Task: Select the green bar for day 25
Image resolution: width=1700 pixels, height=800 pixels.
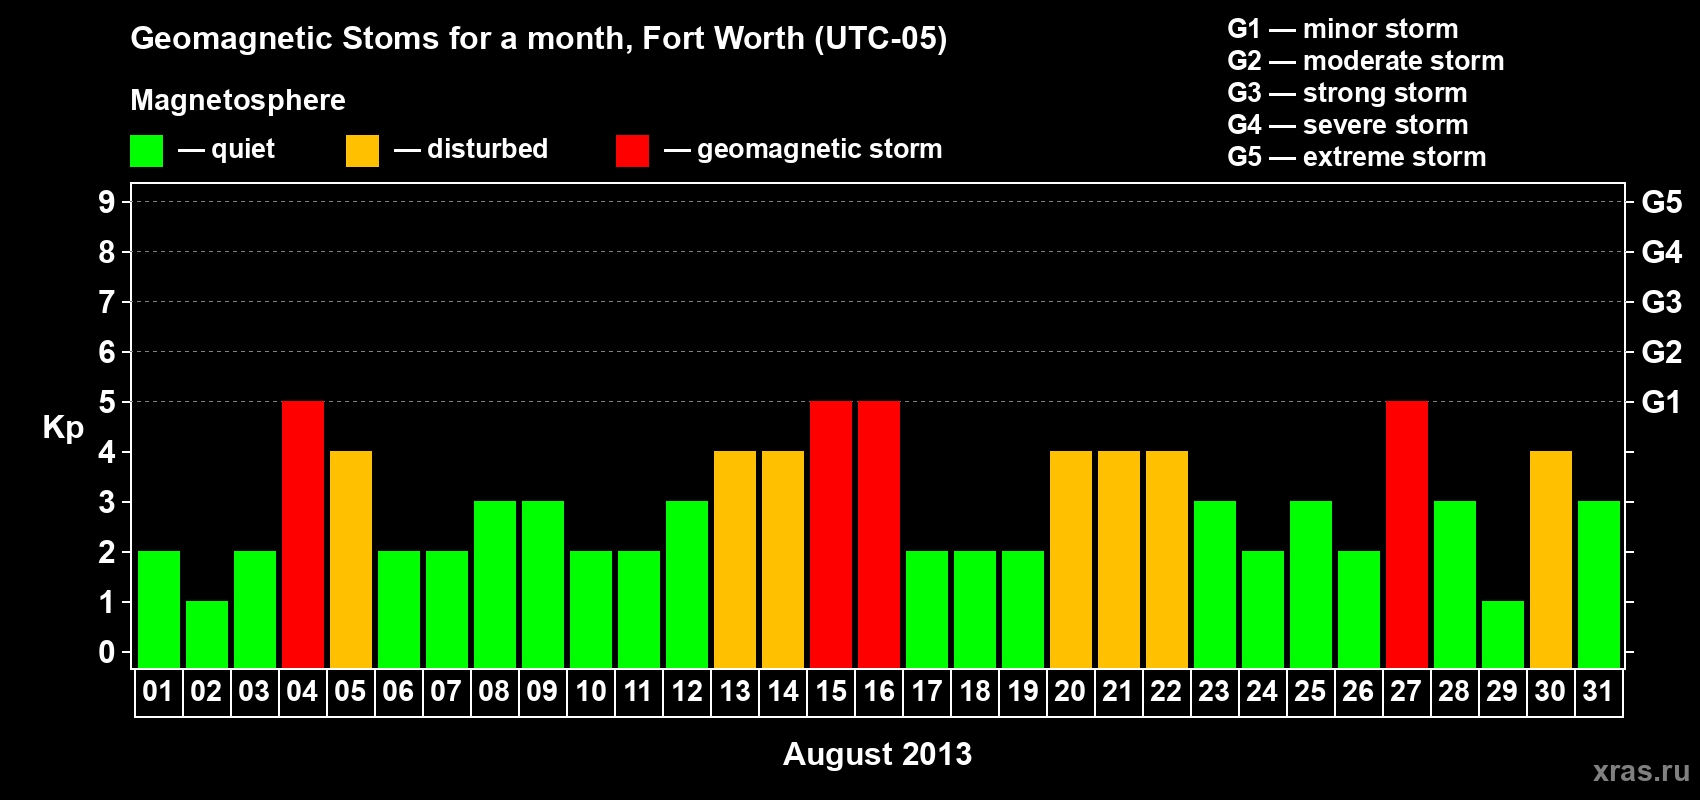Action: 1311,584
